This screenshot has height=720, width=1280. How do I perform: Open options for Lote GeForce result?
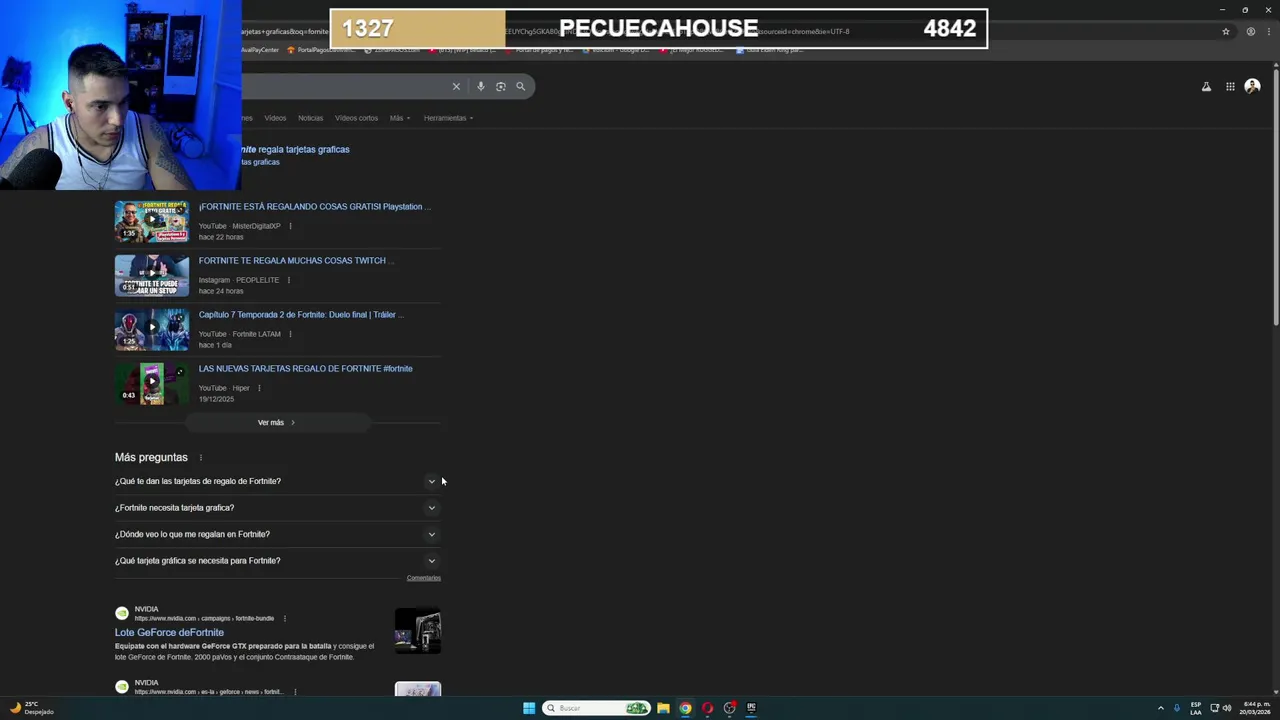[284, 618]
